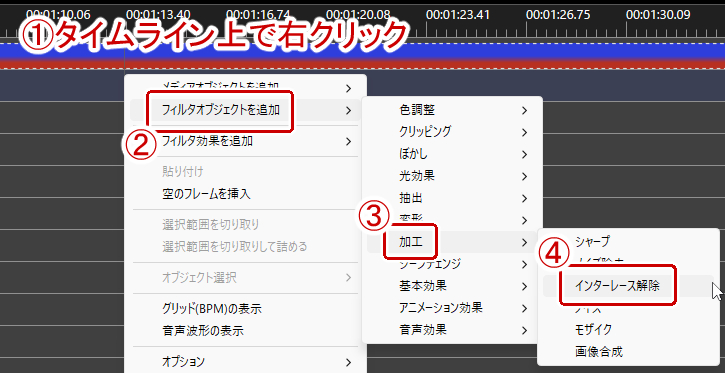Expand the オプション submenu
Viewport: 725px width, 373px height.
coord(246,361)
